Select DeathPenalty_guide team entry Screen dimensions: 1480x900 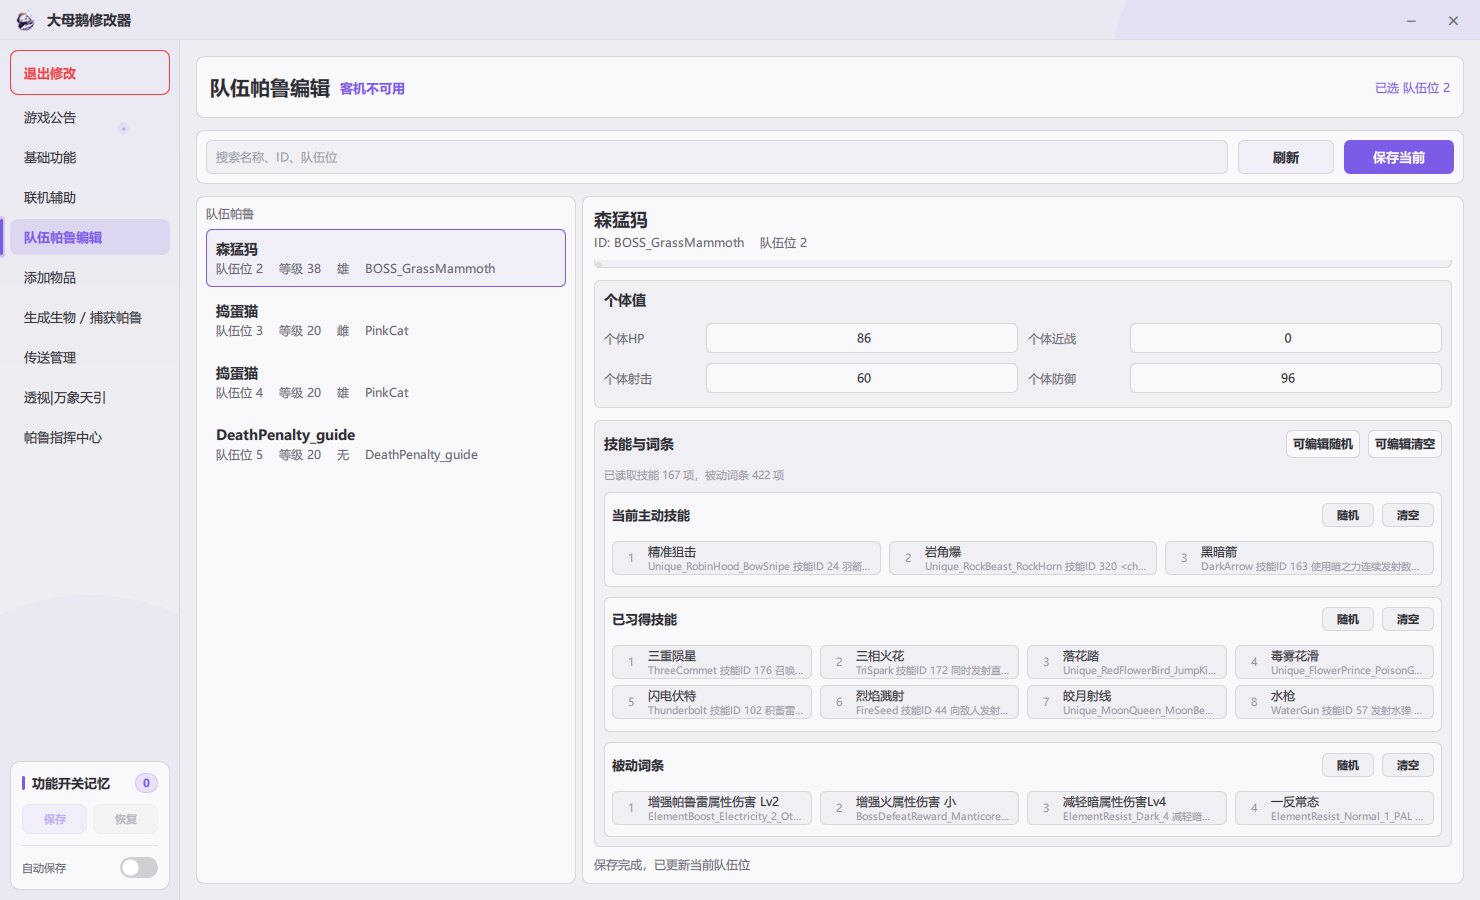[x=386, y=444]
